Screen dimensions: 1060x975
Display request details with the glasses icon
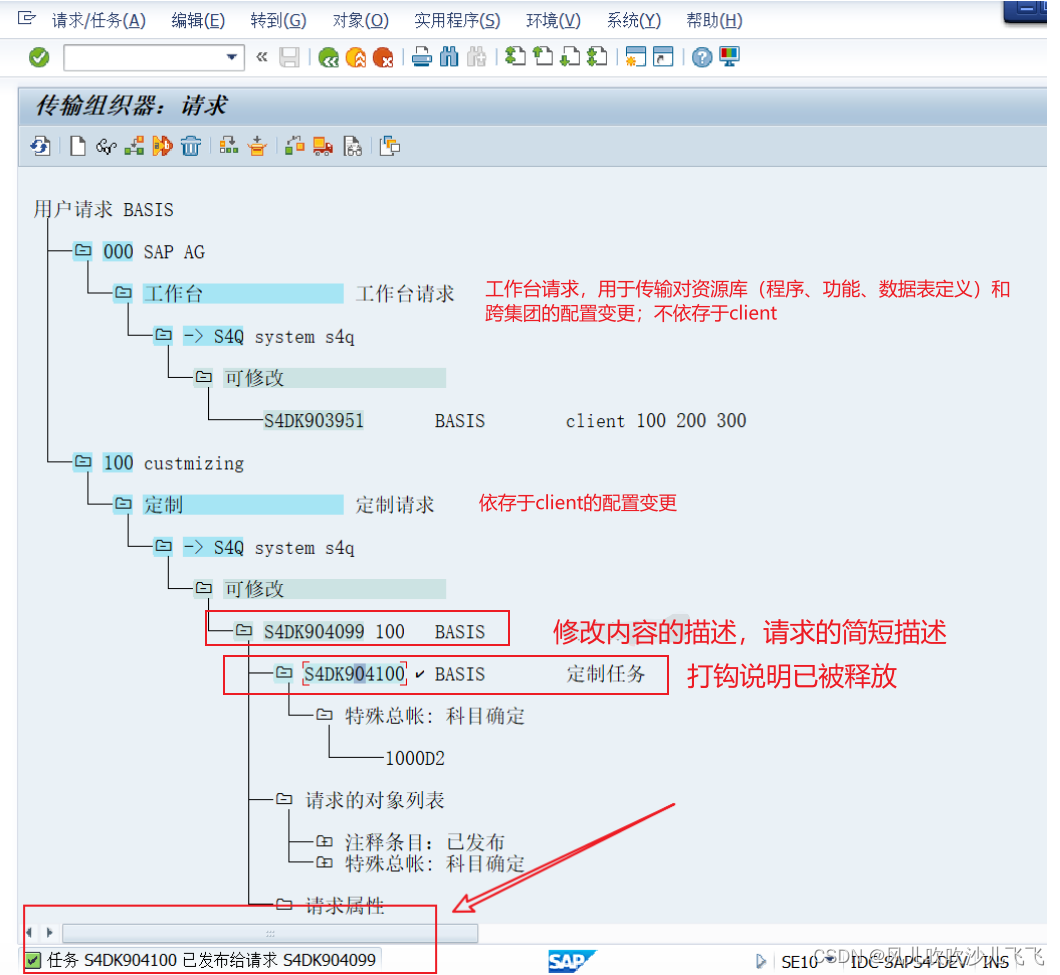[x=106, y=146]
